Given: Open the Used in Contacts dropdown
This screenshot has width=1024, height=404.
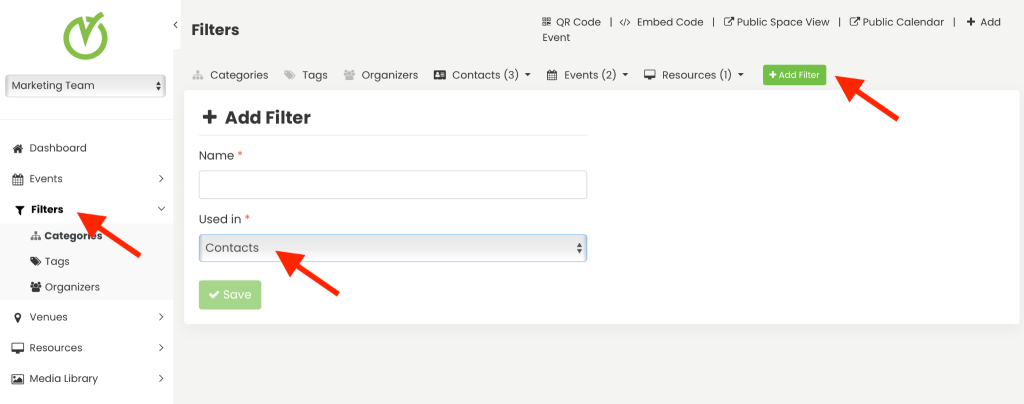Looking at the screenshot, I should (x=392, y=248).
